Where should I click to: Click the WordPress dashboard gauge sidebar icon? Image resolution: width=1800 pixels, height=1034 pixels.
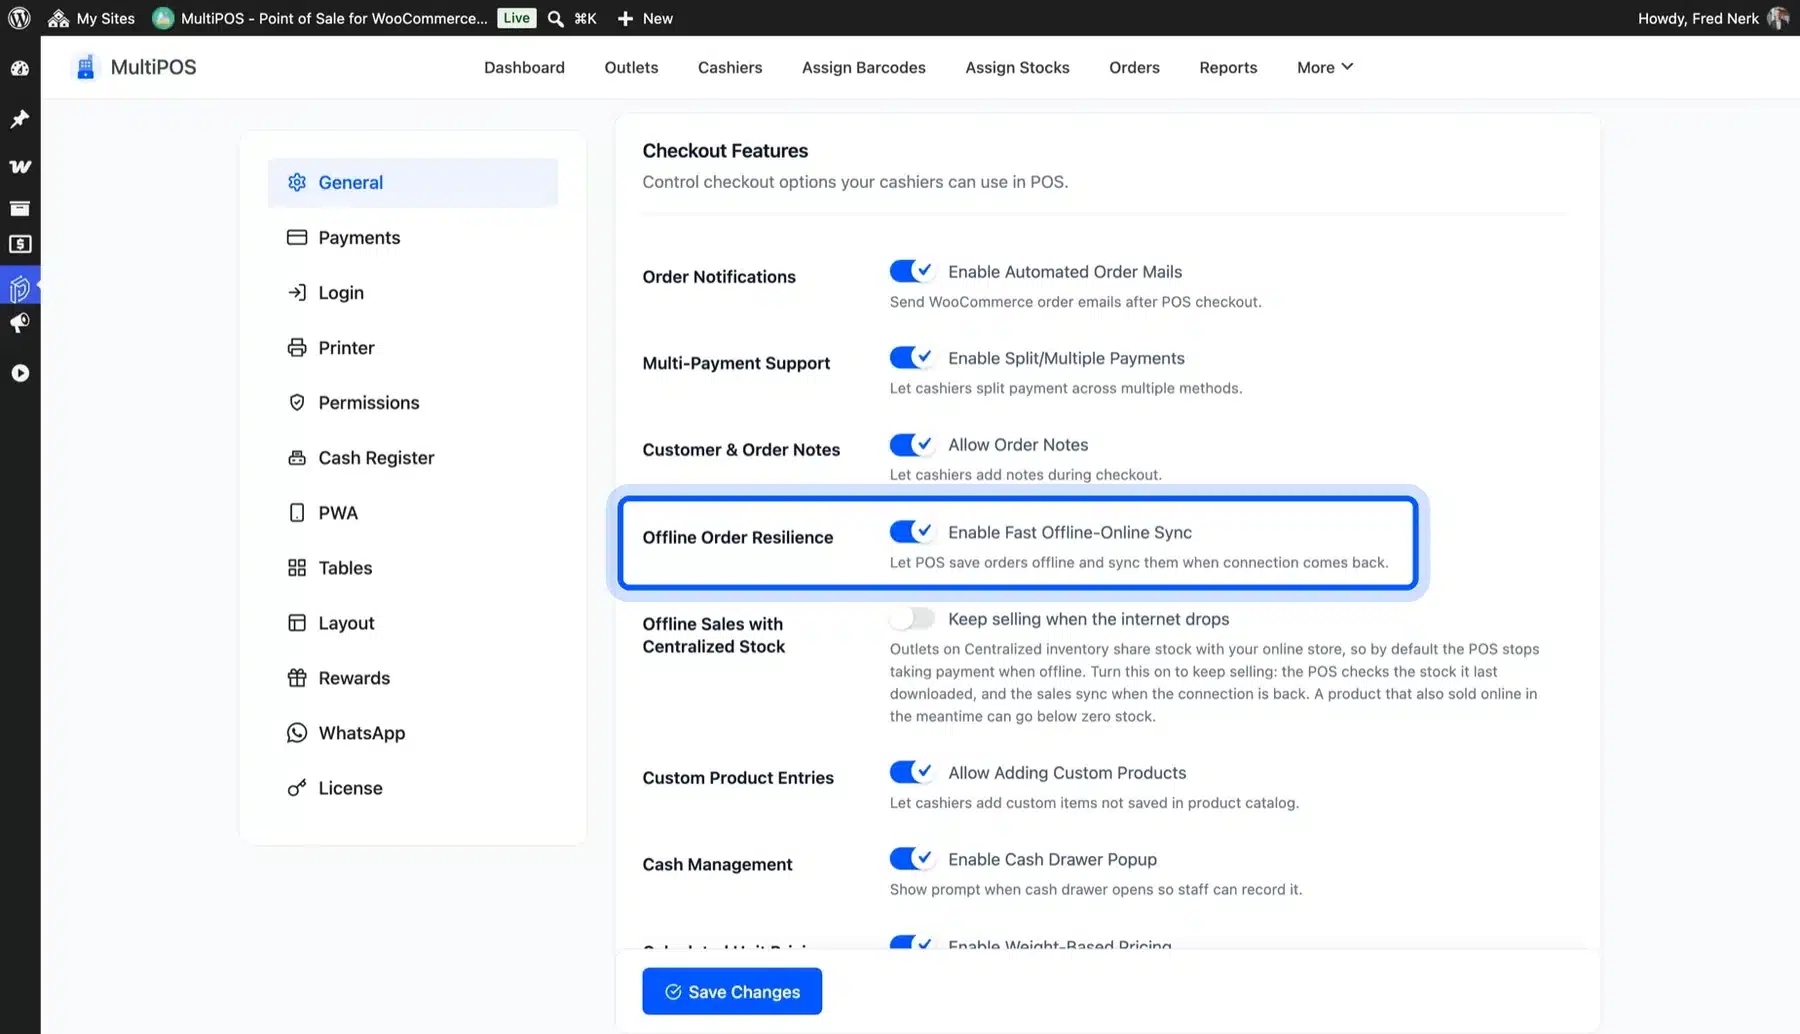[20, 68]
